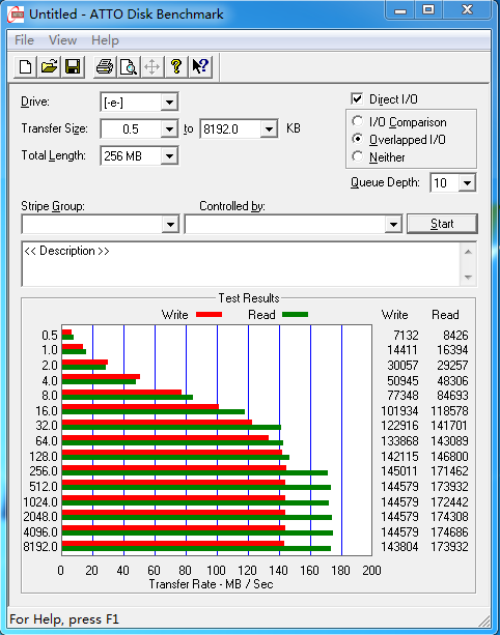This screenshot has height=635, width=500.
Task: Click the 'For Help, press F1' status text
Action: pos(64,619)
